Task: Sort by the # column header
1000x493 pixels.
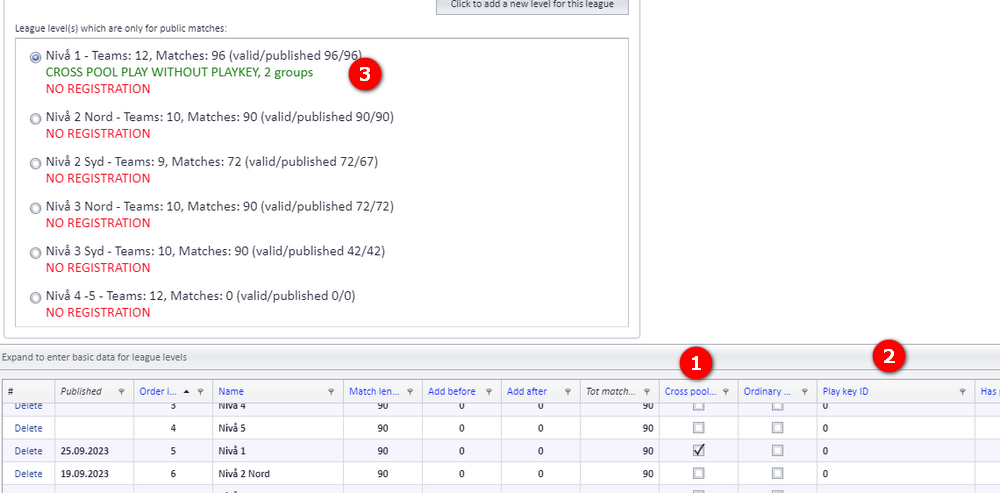Action: coord(10,392)
